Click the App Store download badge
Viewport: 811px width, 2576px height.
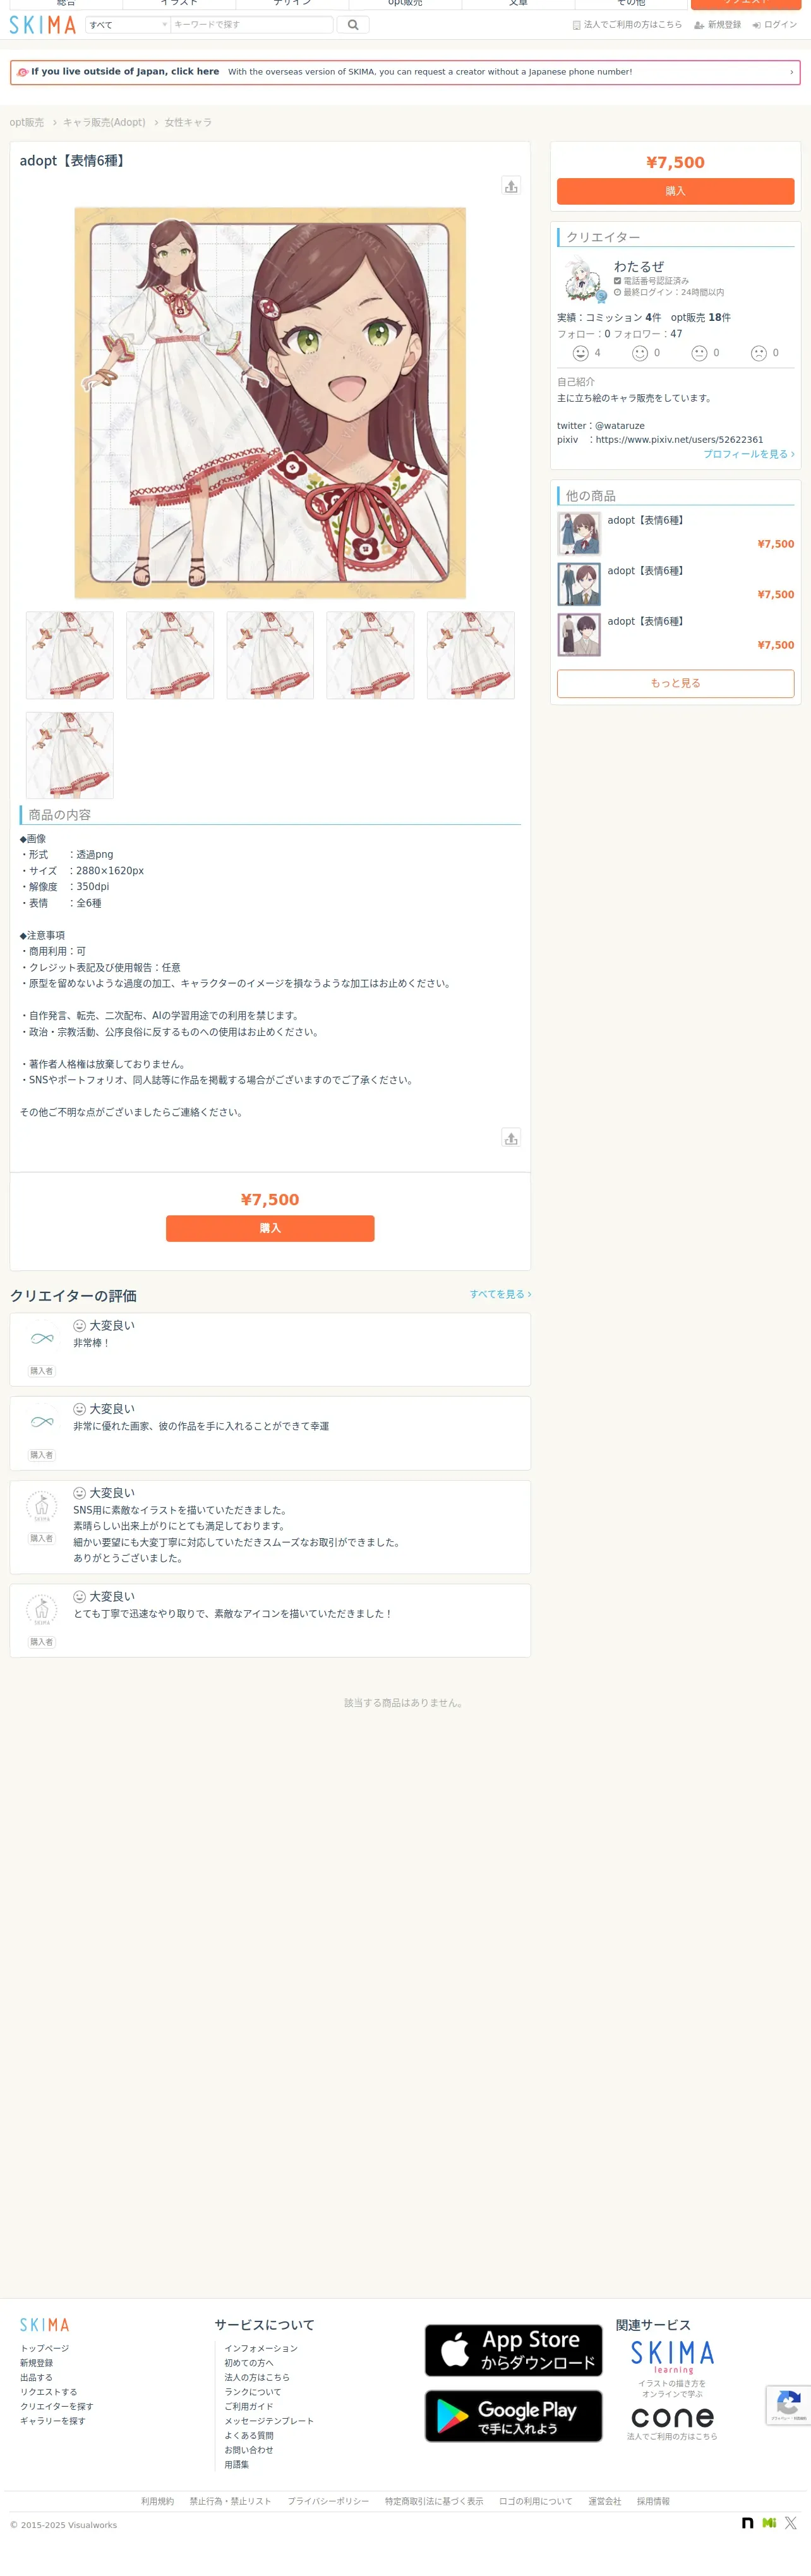click(x=513, y=2350)
